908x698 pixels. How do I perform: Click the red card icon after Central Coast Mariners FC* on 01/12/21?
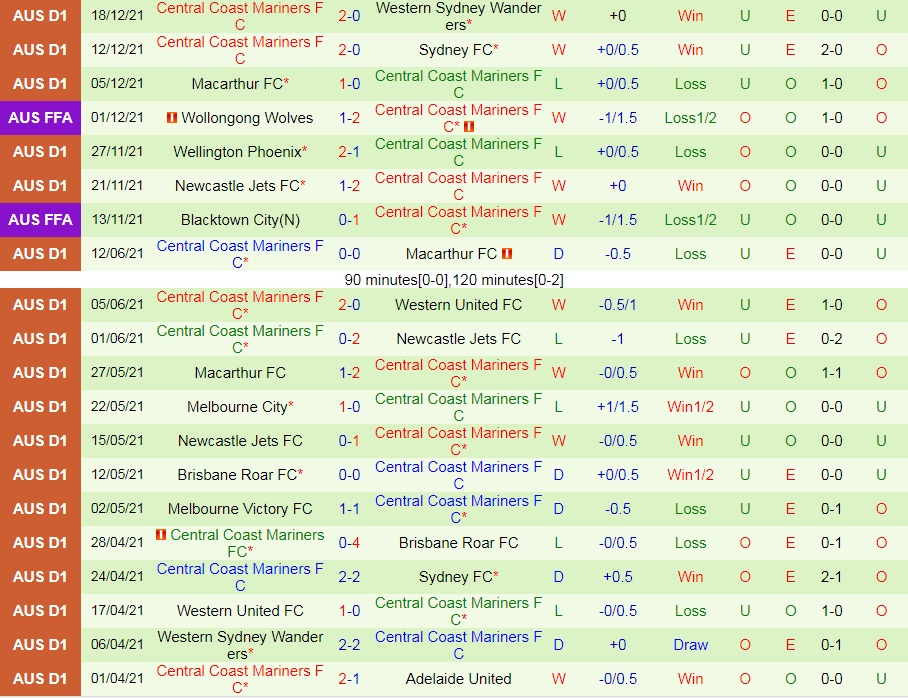[469, 126]
